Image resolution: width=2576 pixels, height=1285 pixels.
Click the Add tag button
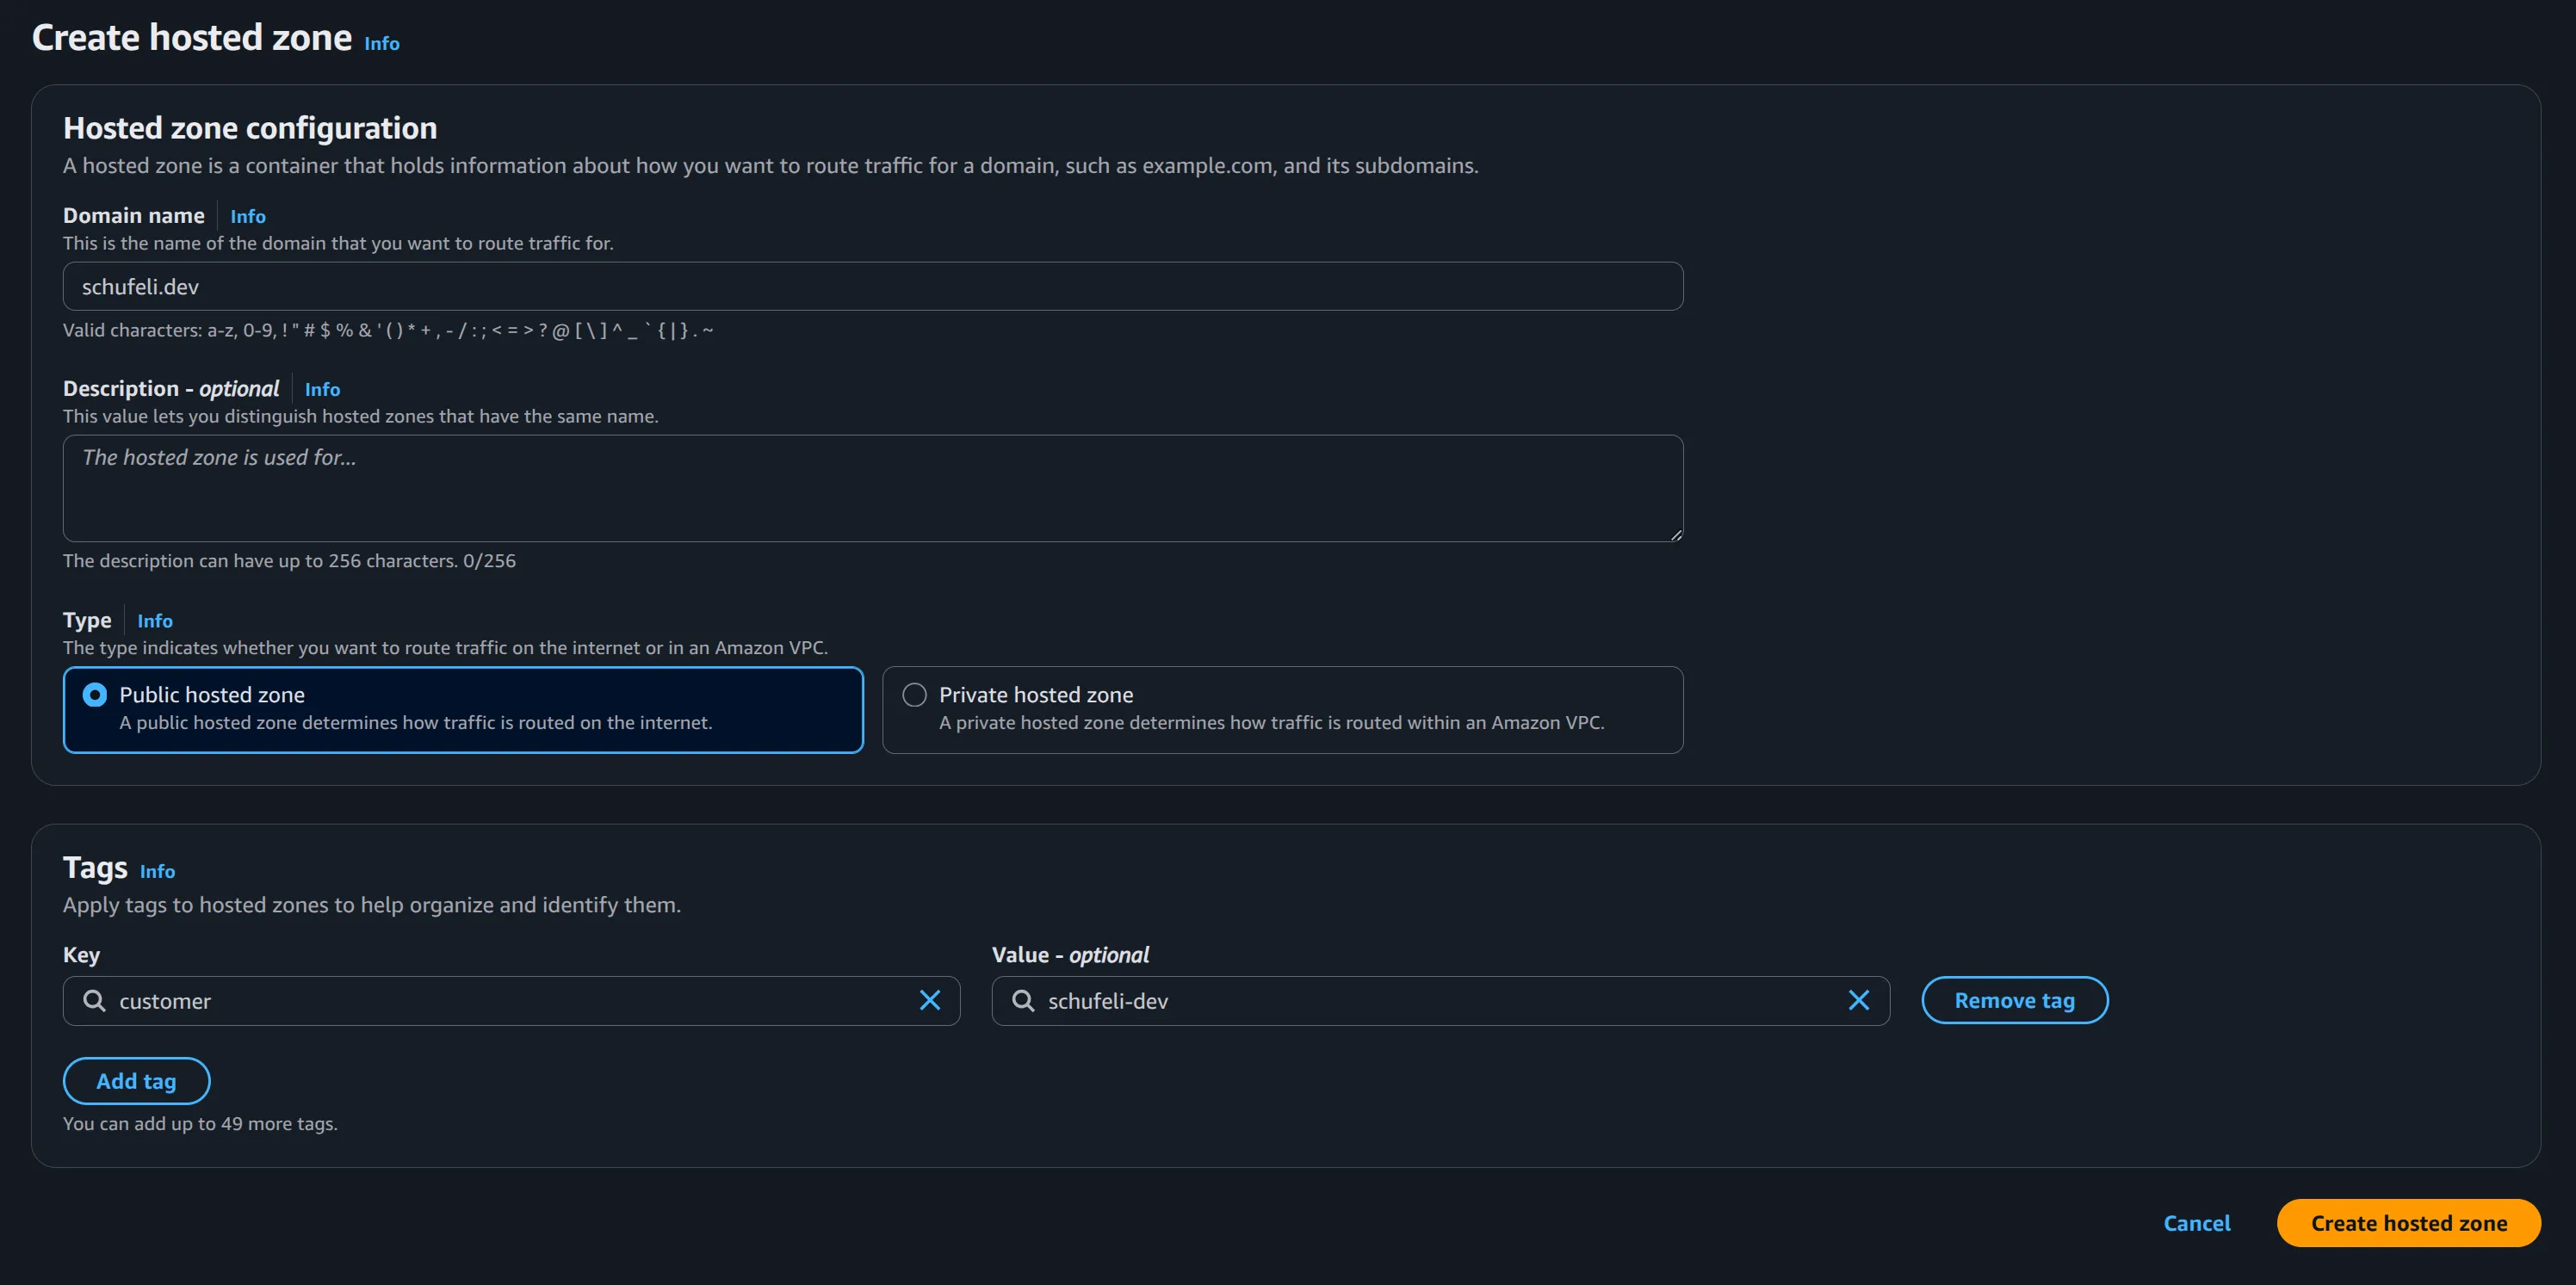pyautogui.click(x=136, y=1080)
